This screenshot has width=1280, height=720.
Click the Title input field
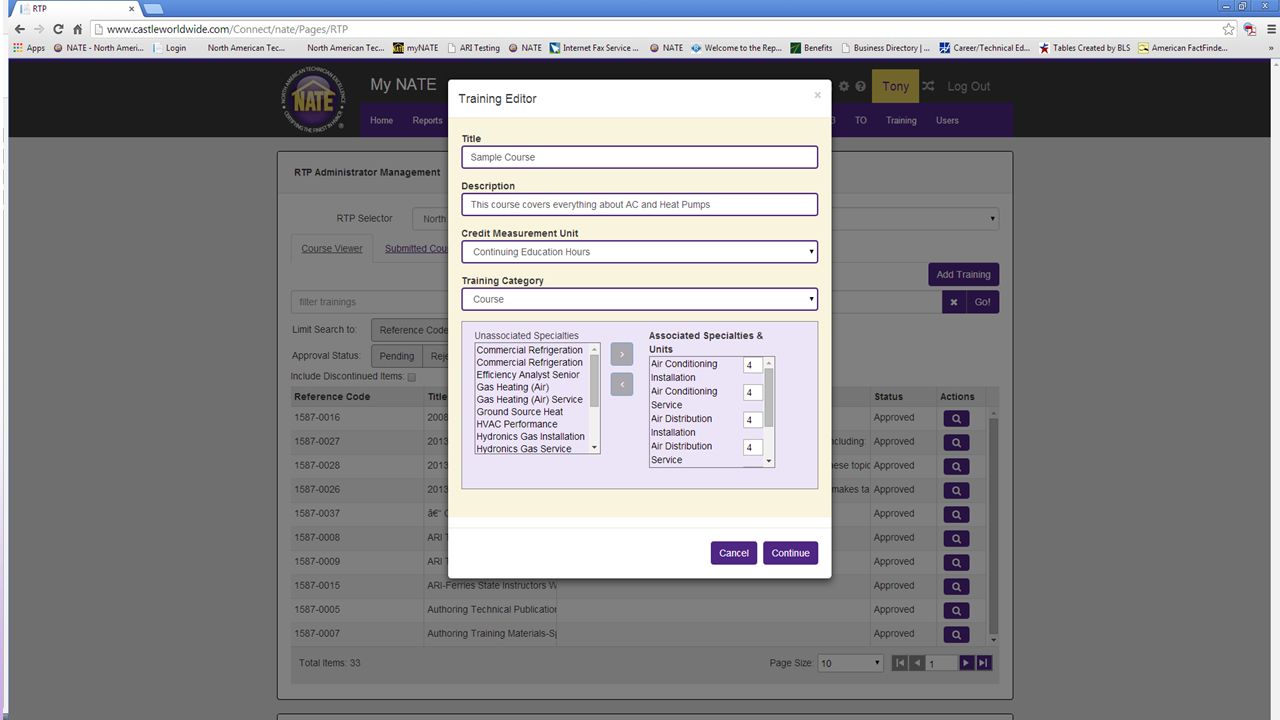point(639,157)
